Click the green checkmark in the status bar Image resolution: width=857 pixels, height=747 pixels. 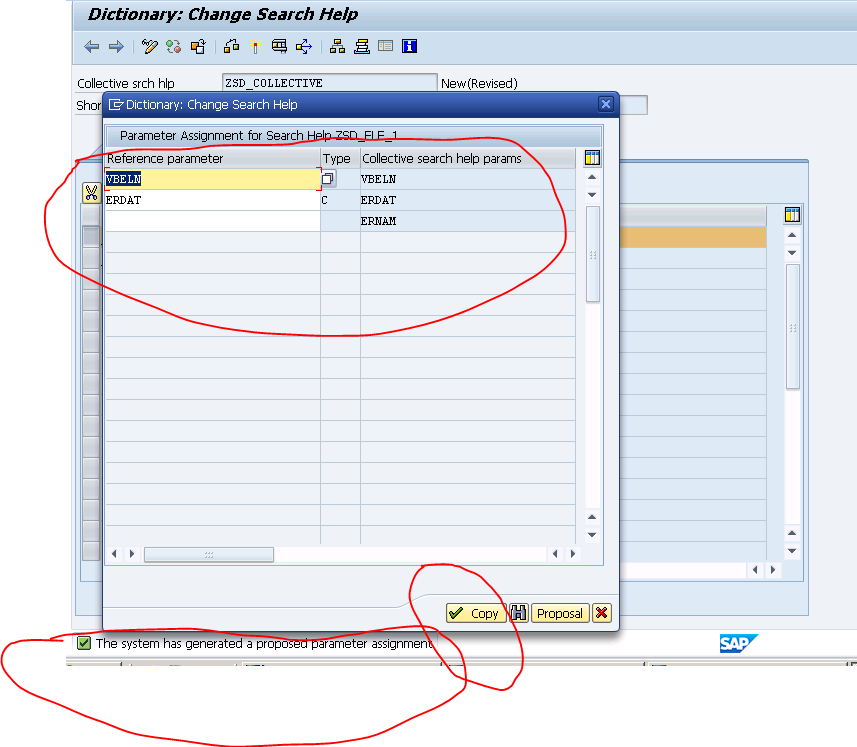tap(83, 643)
